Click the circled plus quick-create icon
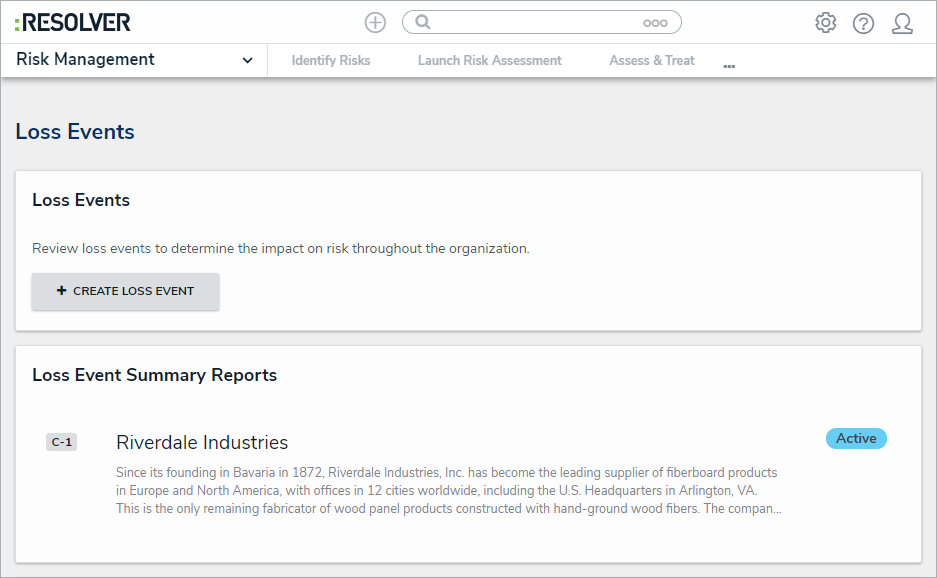 [x=375, y=22]
